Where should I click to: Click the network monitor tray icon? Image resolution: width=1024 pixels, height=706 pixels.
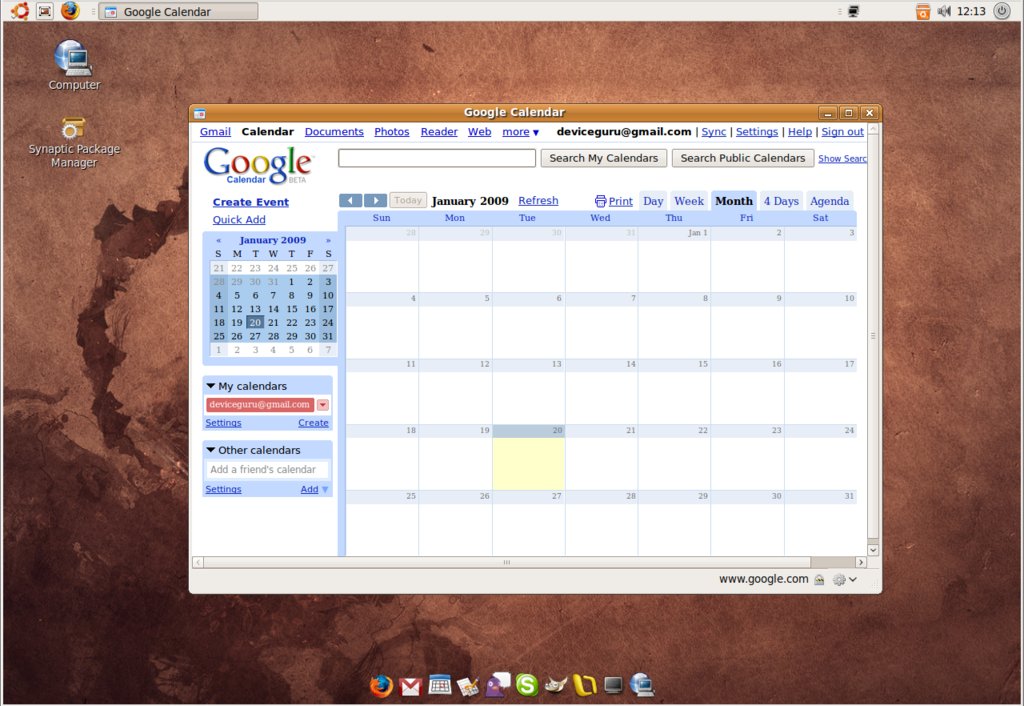(x=853, y=11)
